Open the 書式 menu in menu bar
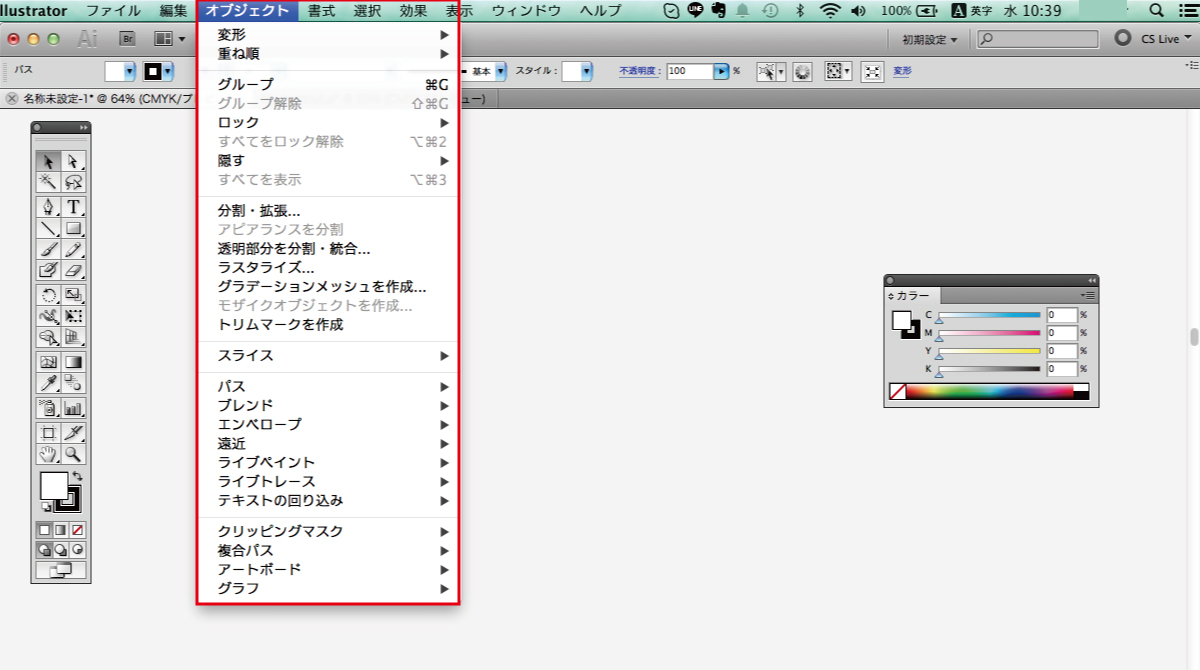This screenshot has height=670, width=1200. [x=321, y=11]
